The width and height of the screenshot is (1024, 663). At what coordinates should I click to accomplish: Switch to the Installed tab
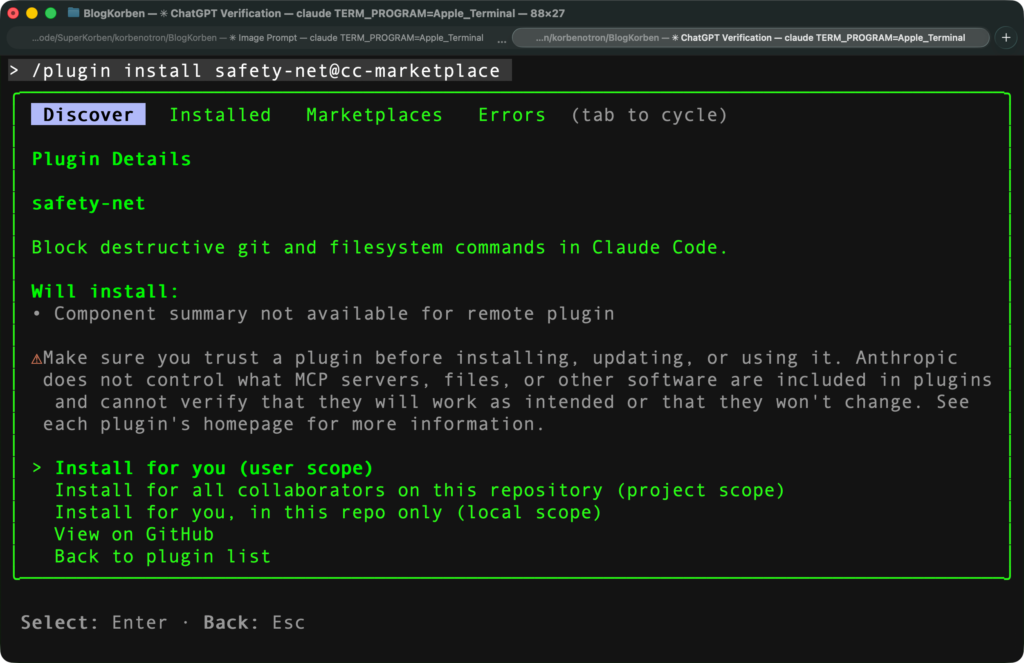tap(220, 115)
